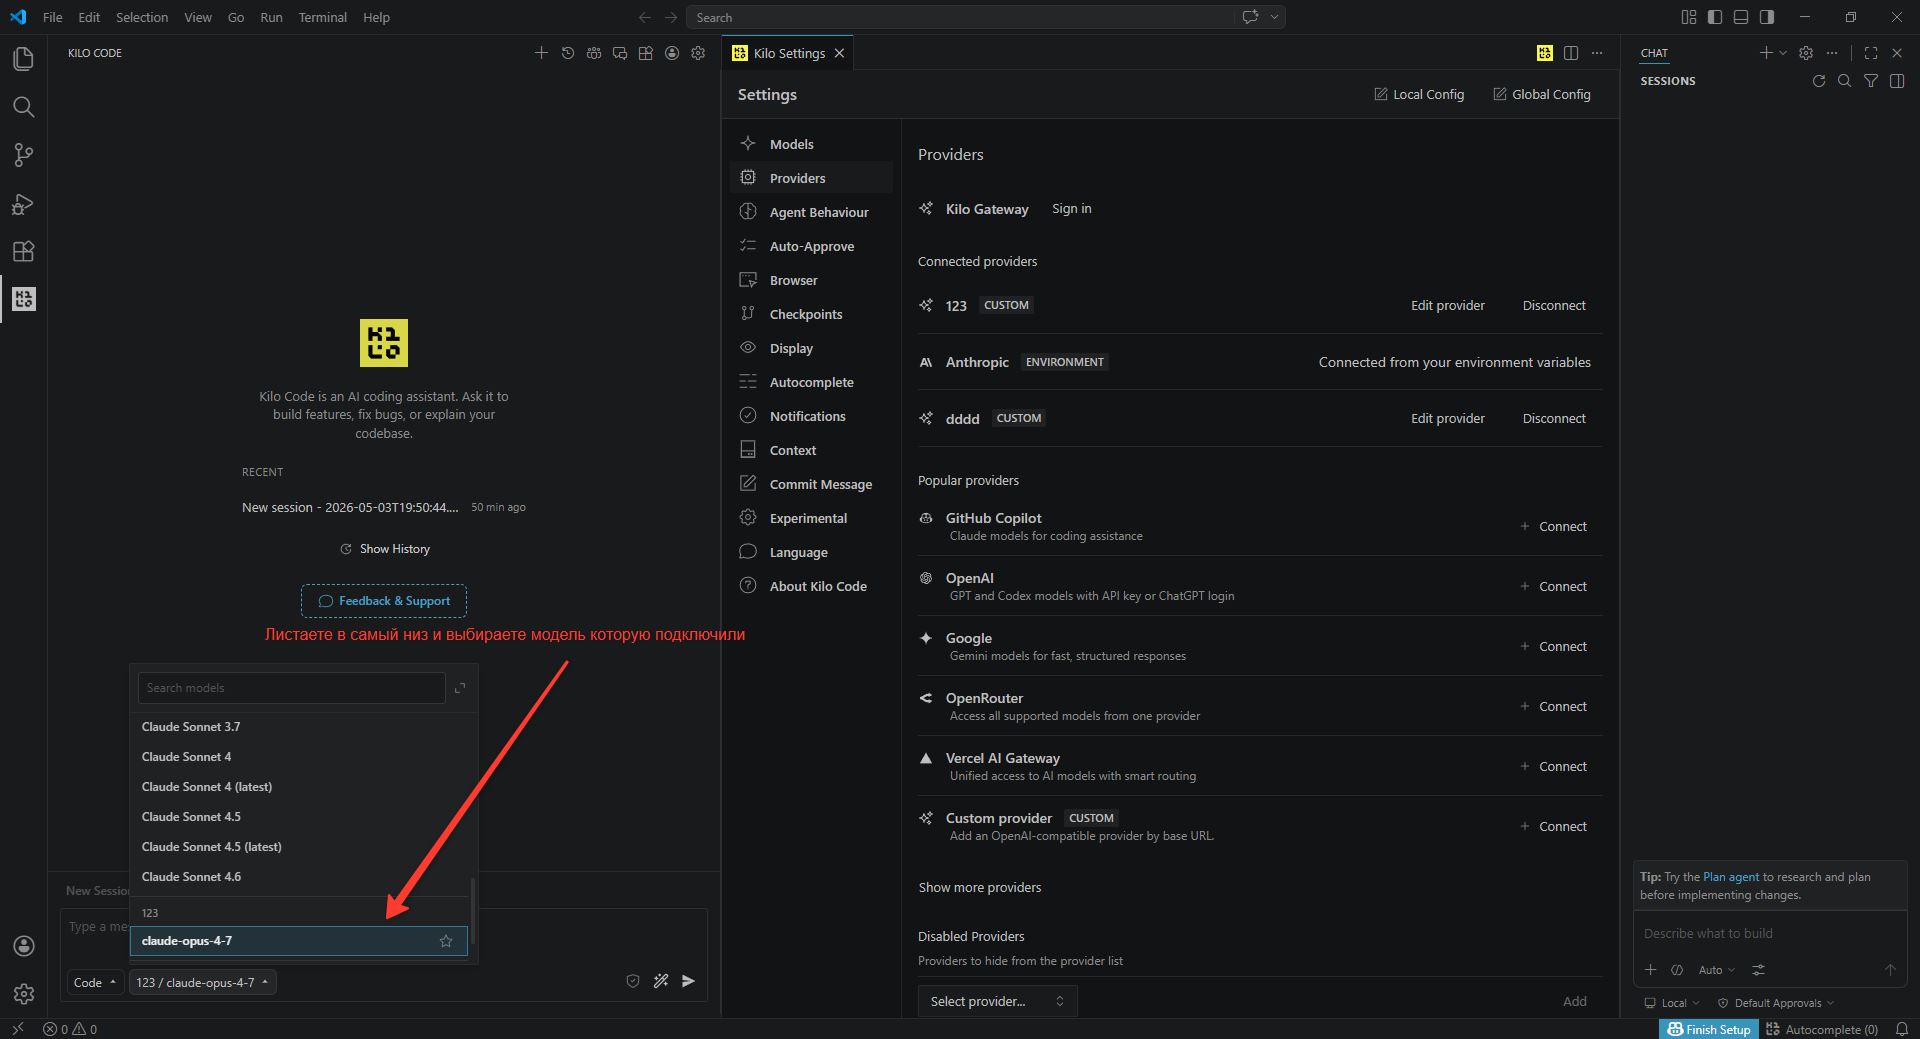Open the Explorer view in the activity bar
Viewport: 1920px width, 1039px height.
tap(23, 59)
